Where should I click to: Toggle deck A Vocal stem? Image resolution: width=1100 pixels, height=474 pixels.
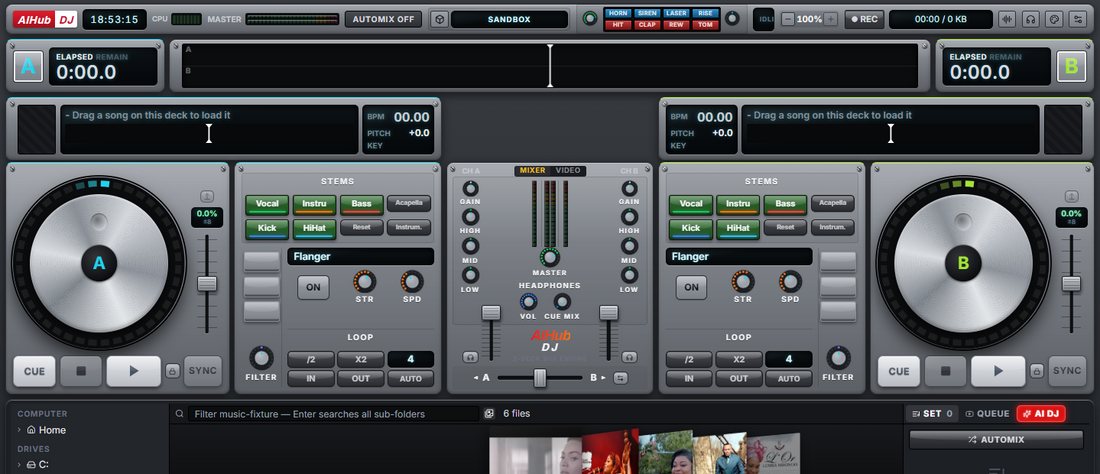pyautogui.click(x=267, y=204)
